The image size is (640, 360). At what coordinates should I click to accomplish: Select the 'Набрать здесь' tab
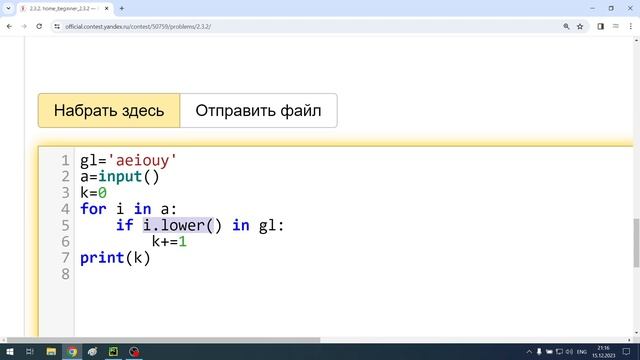pyautogui.click(x=109, y=111)
